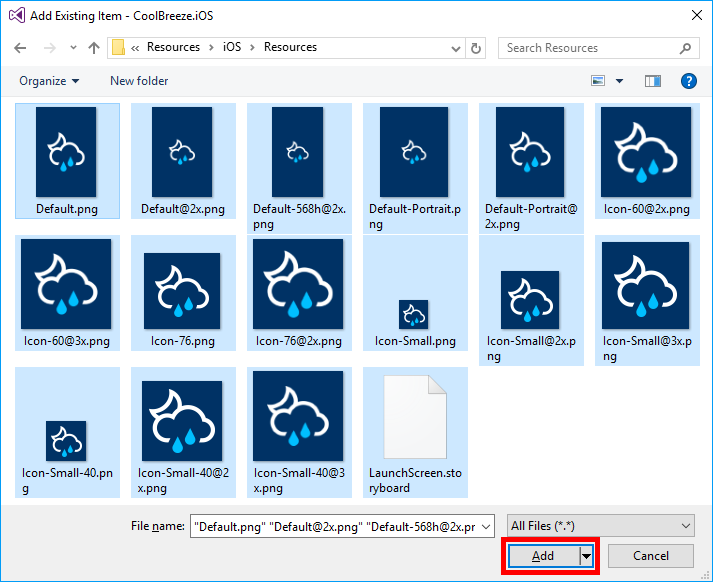Click the iOS breadcrumb in address bar
This screenshot has width=713, height=582.
tap(232, 48)
